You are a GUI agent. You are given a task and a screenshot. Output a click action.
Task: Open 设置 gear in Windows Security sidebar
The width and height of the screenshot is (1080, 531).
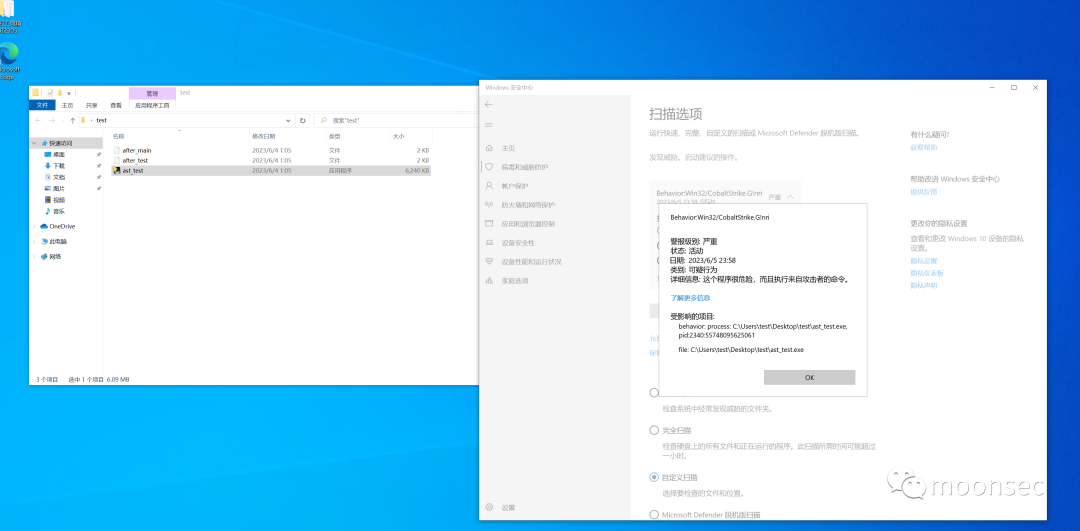508,508
